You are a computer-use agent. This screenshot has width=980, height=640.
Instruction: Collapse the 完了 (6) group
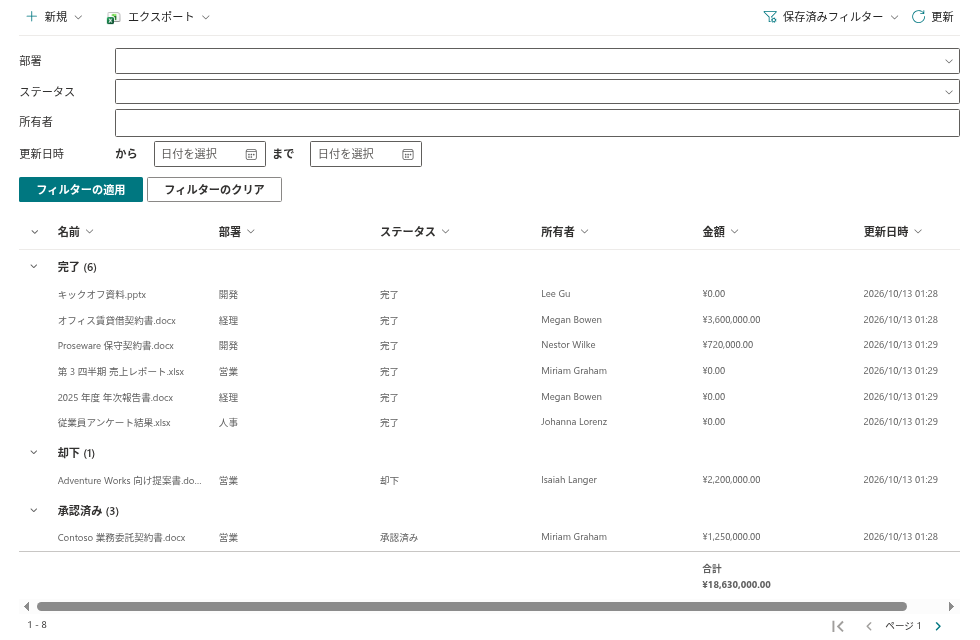tap(34, 267)
